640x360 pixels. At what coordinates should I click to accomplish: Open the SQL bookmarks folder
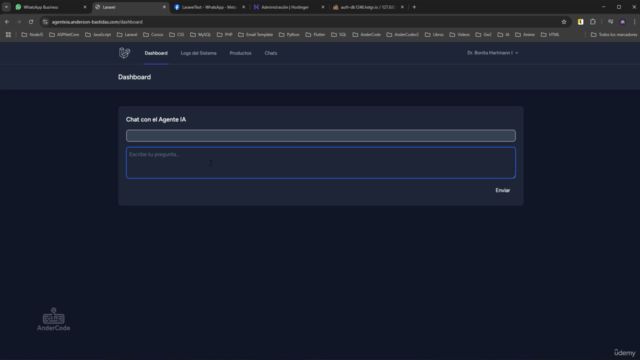coord(339,35)
